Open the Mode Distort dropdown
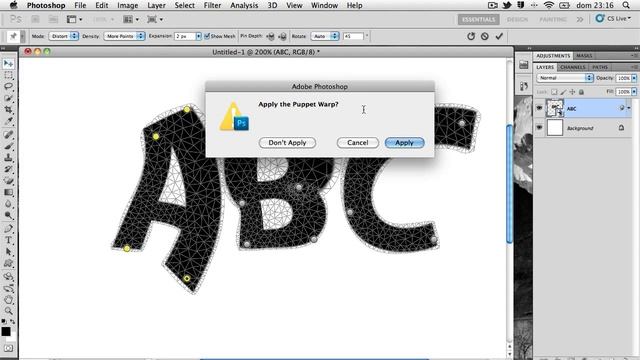640x360 pixels. pyautogui.click(x=63, y=36)
